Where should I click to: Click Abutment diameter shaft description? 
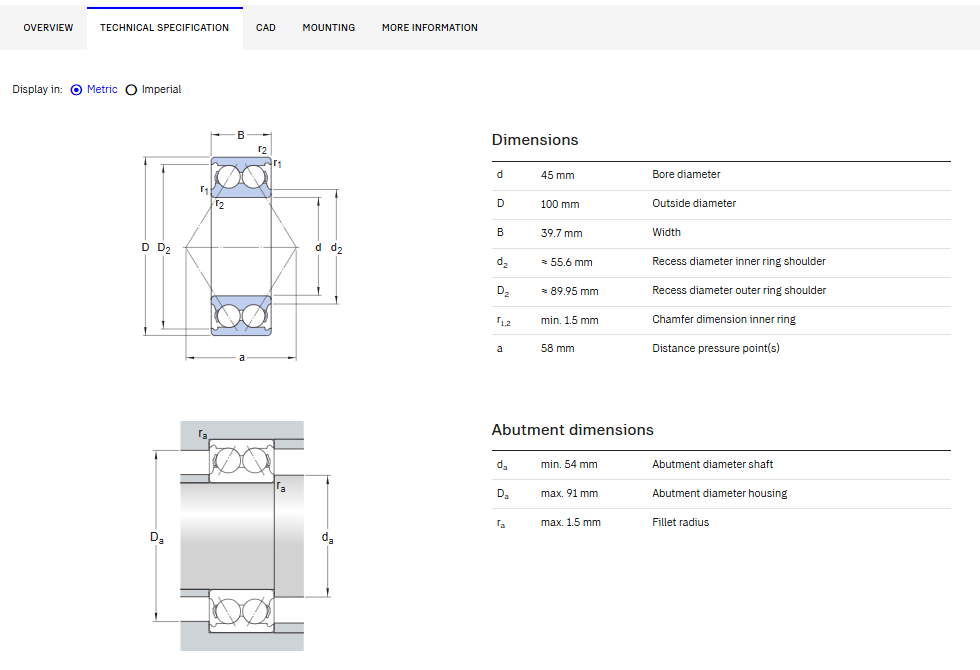click(712, 464)
